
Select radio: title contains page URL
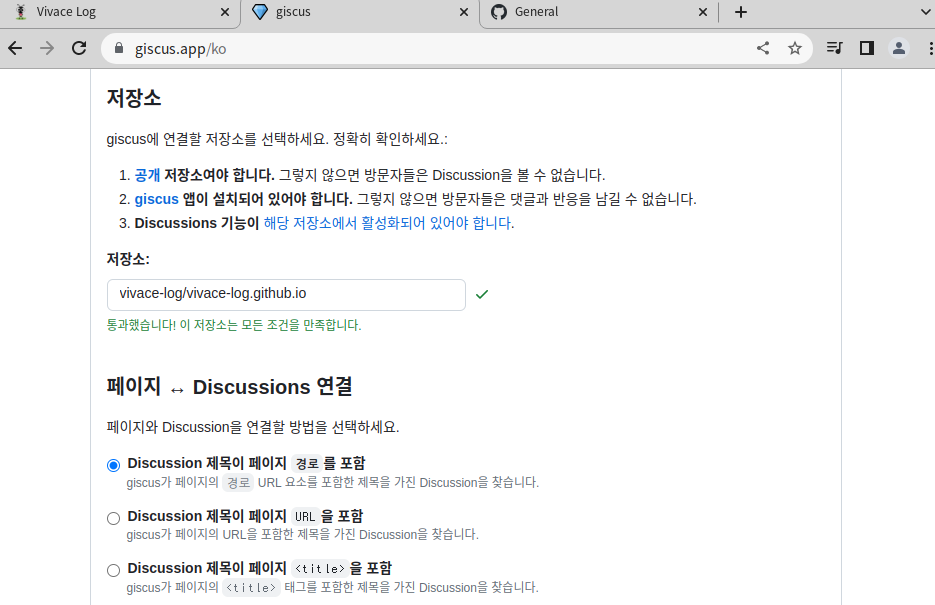[113, 518]
